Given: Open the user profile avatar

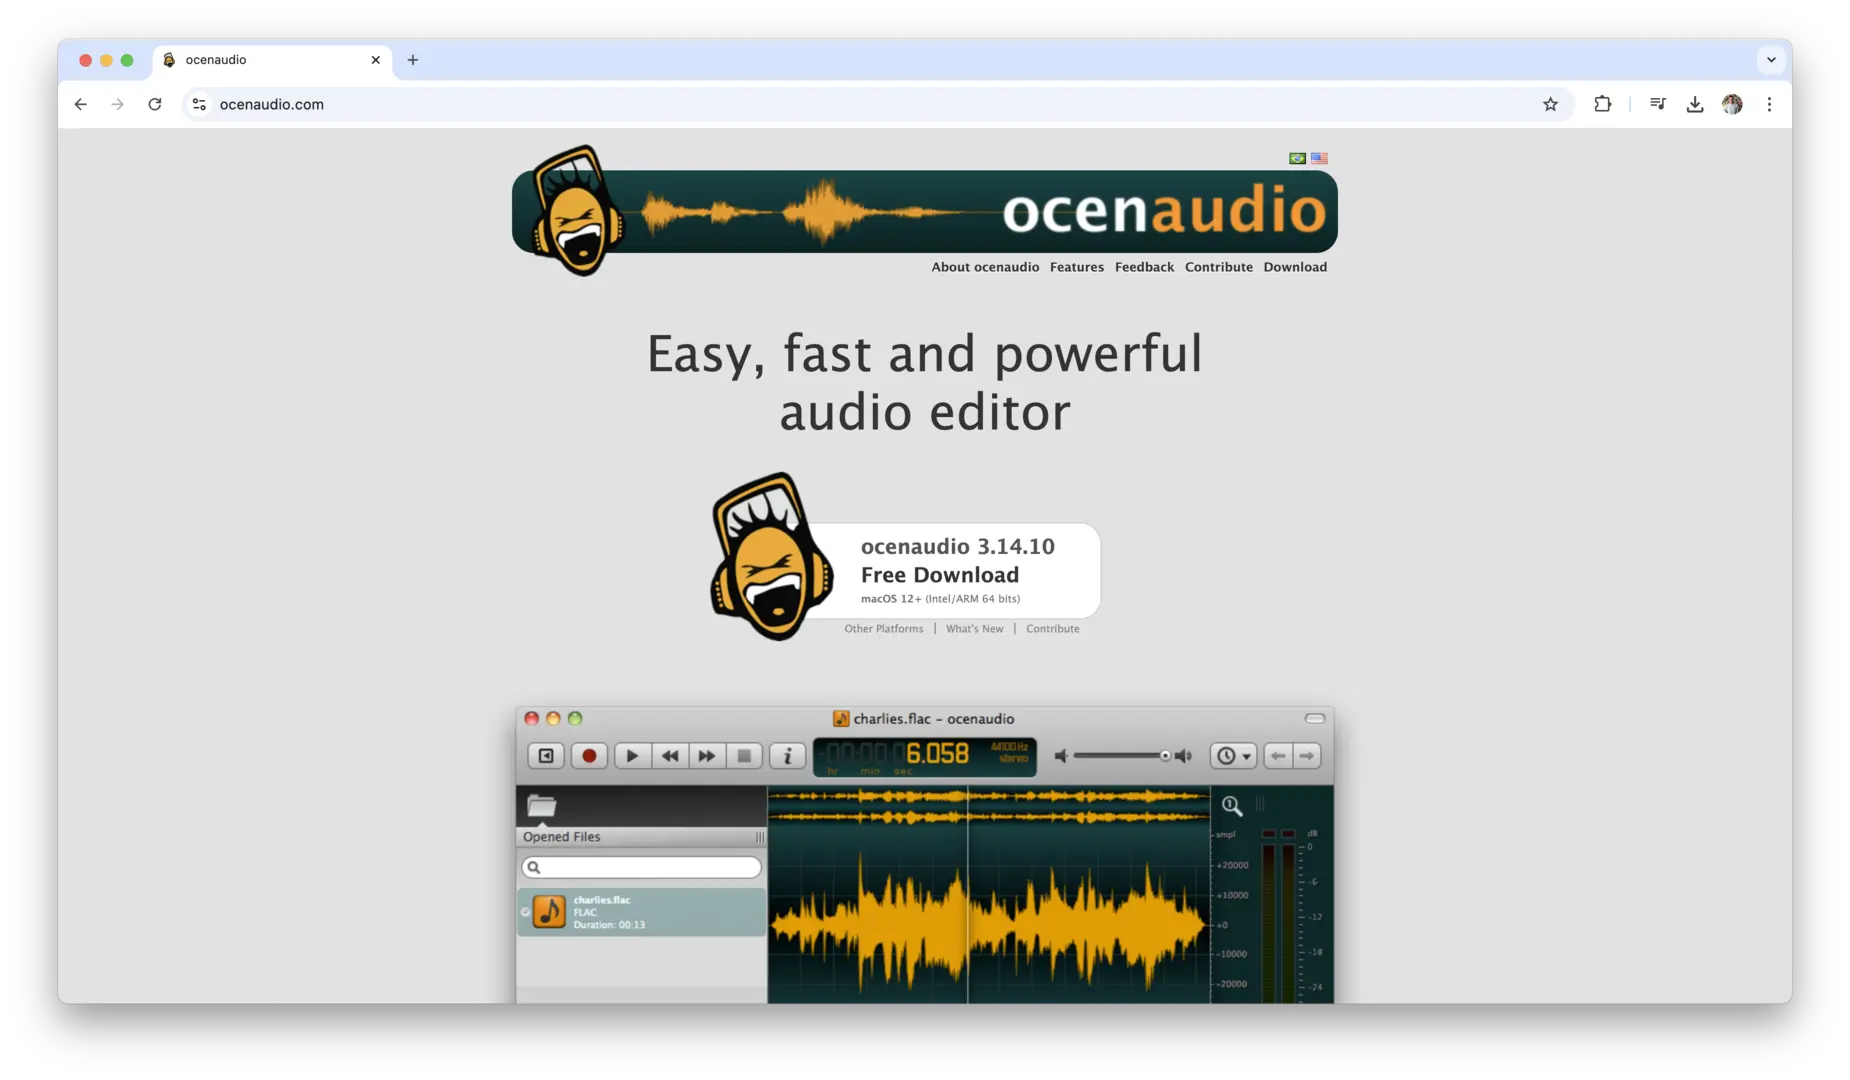Looking at the screenshot, I should (x=1732, y=104).
